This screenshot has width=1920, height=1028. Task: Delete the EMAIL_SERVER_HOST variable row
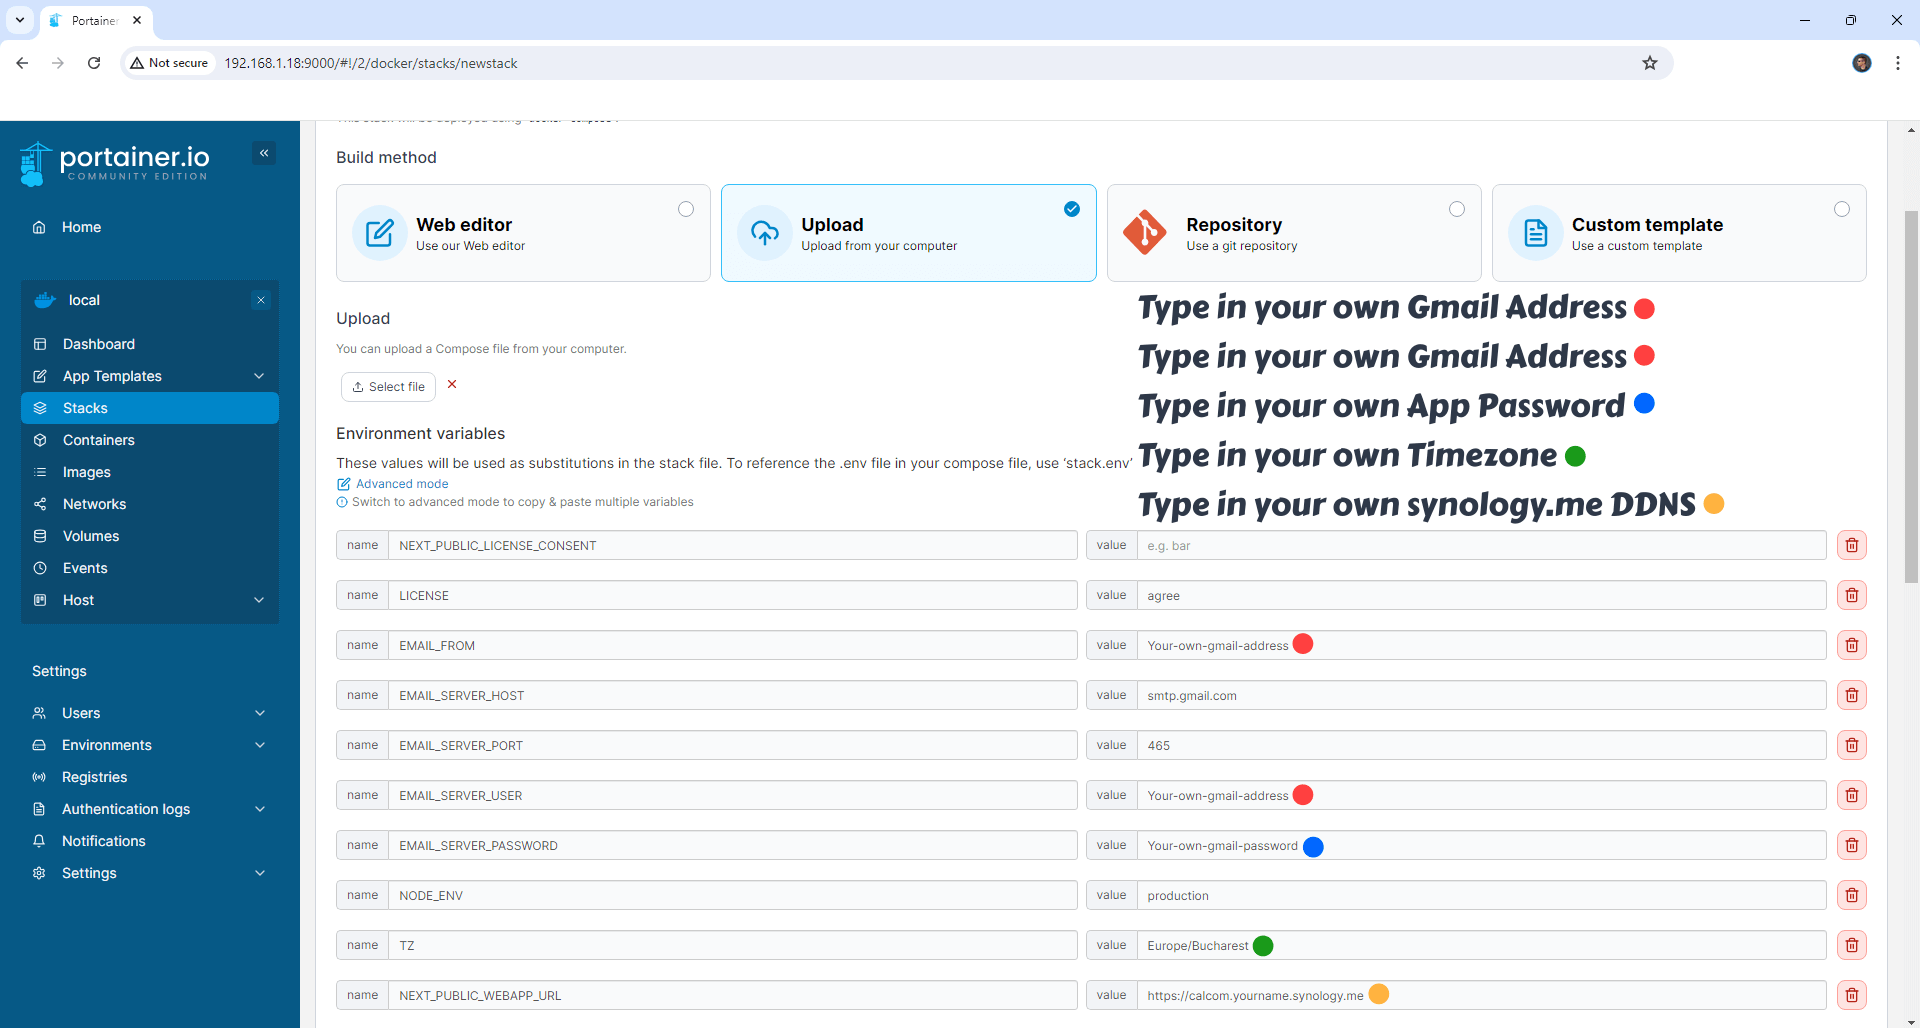click(x=1851, y=695)
